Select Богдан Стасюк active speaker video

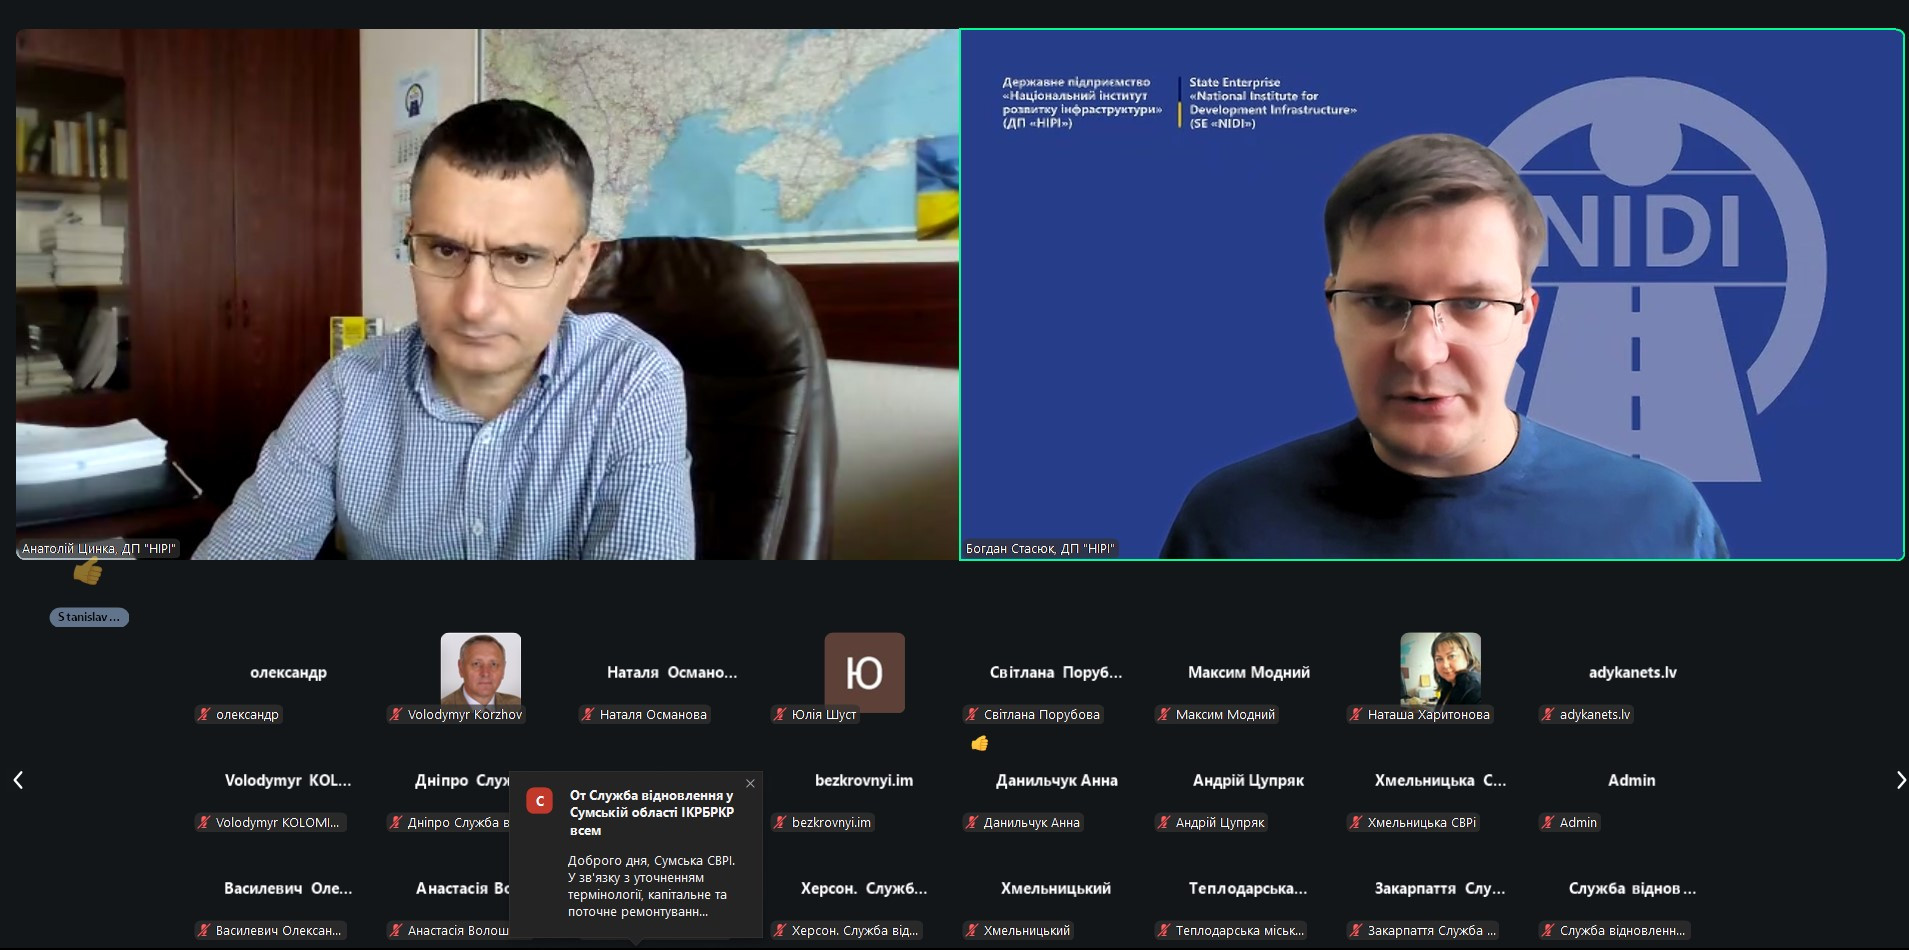pyautogui.click(x=1431, y=294)
